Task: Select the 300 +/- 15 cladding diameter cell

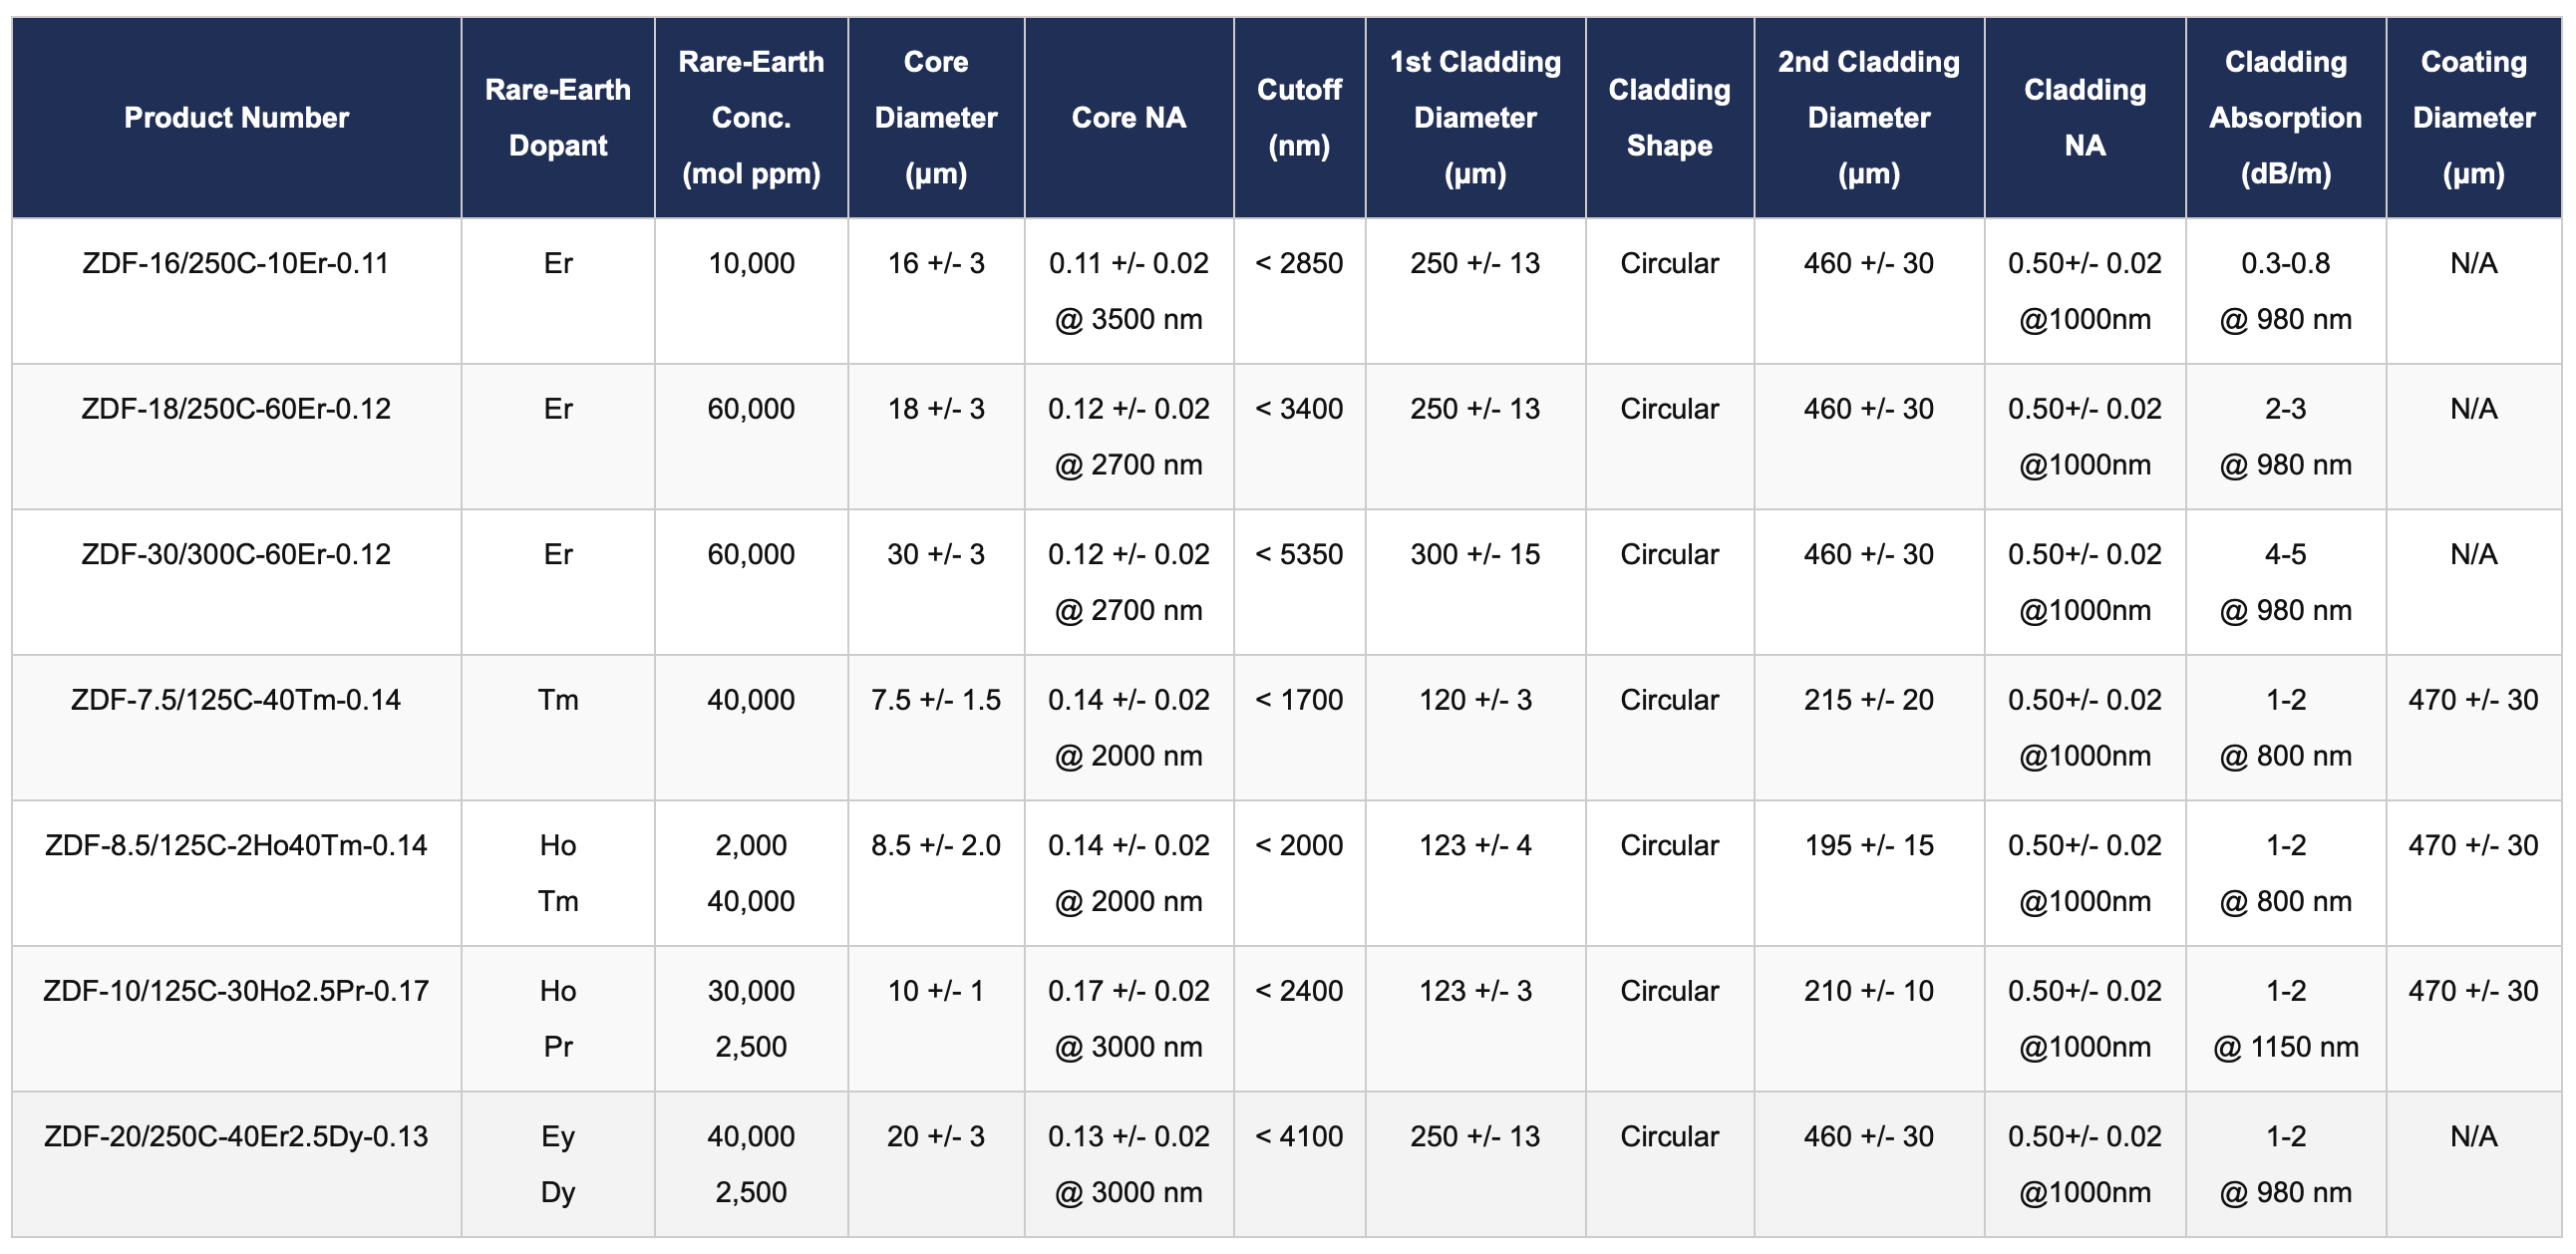Action: tap(1475, 555)
